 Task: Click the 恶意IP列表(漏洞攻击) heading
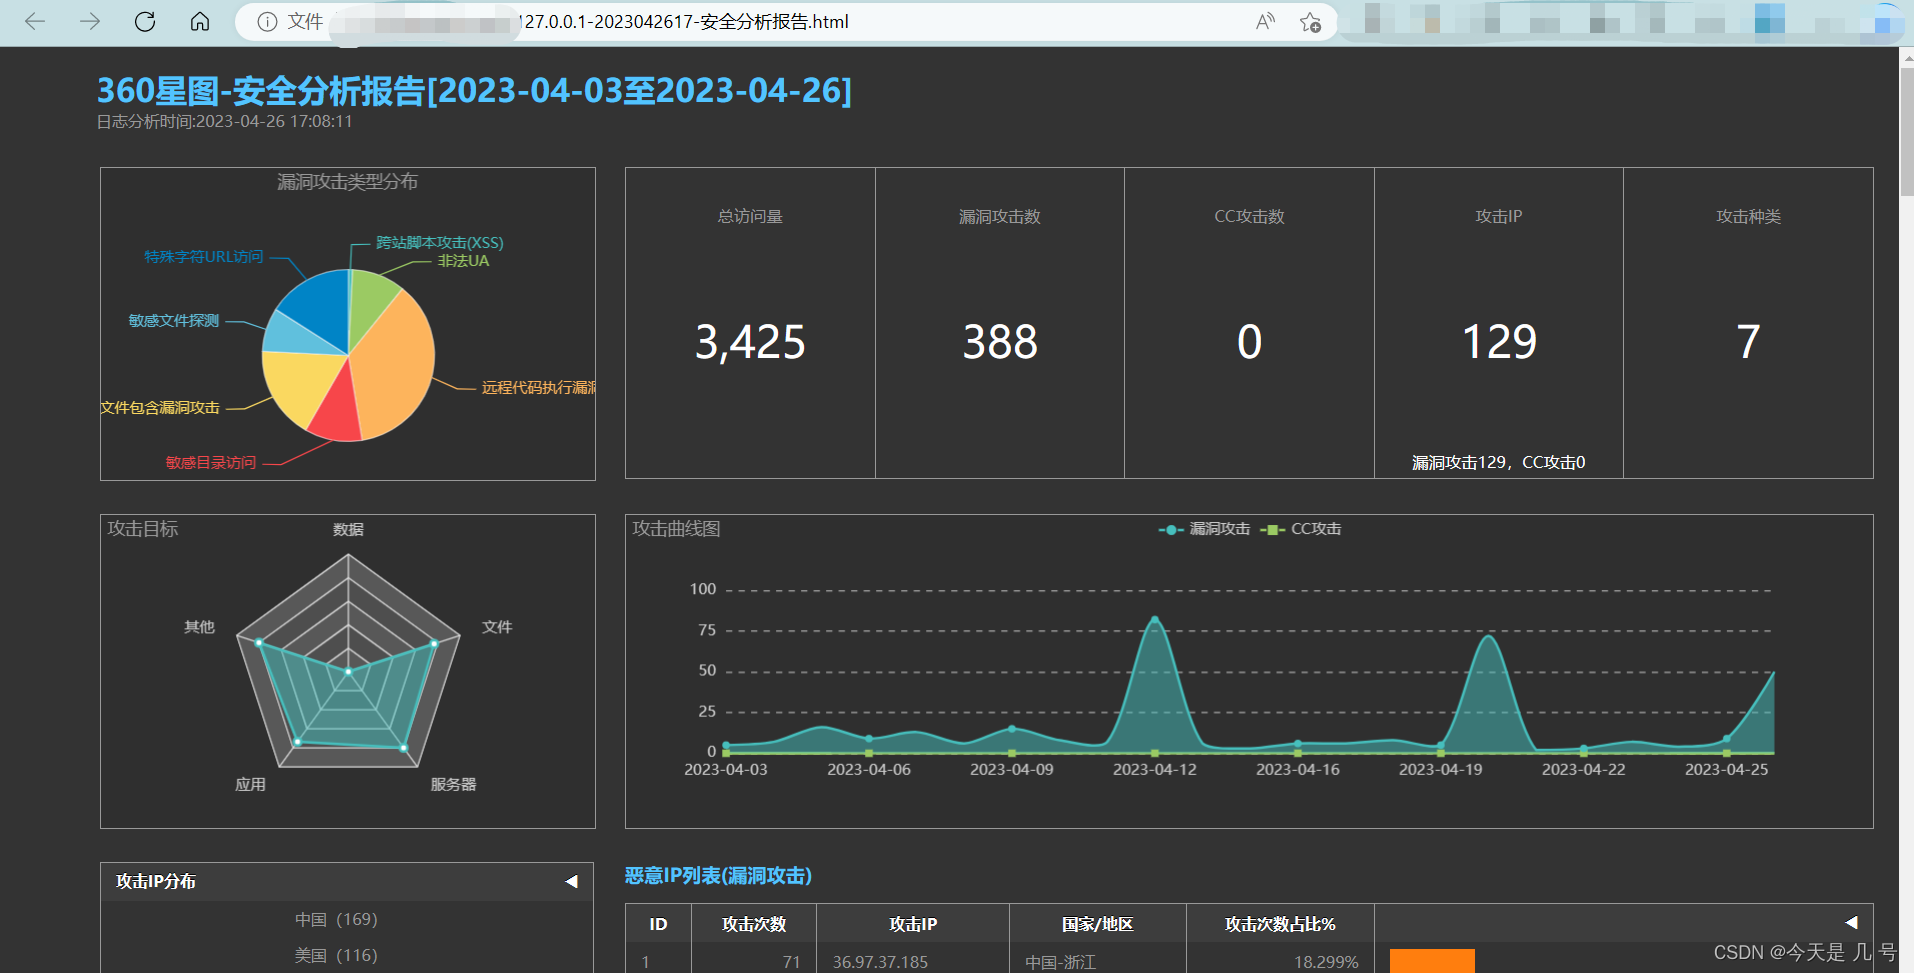718,876
